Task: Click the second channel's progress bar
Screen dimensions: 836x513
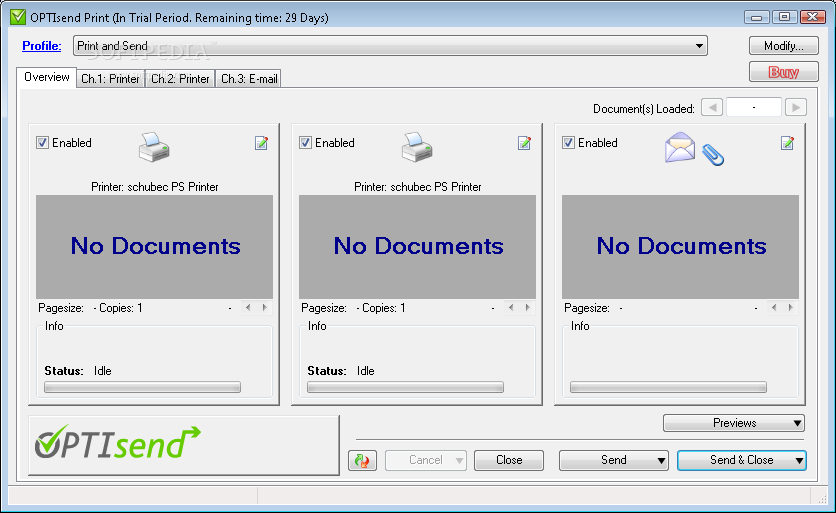Action: click(x=405, y=387)
